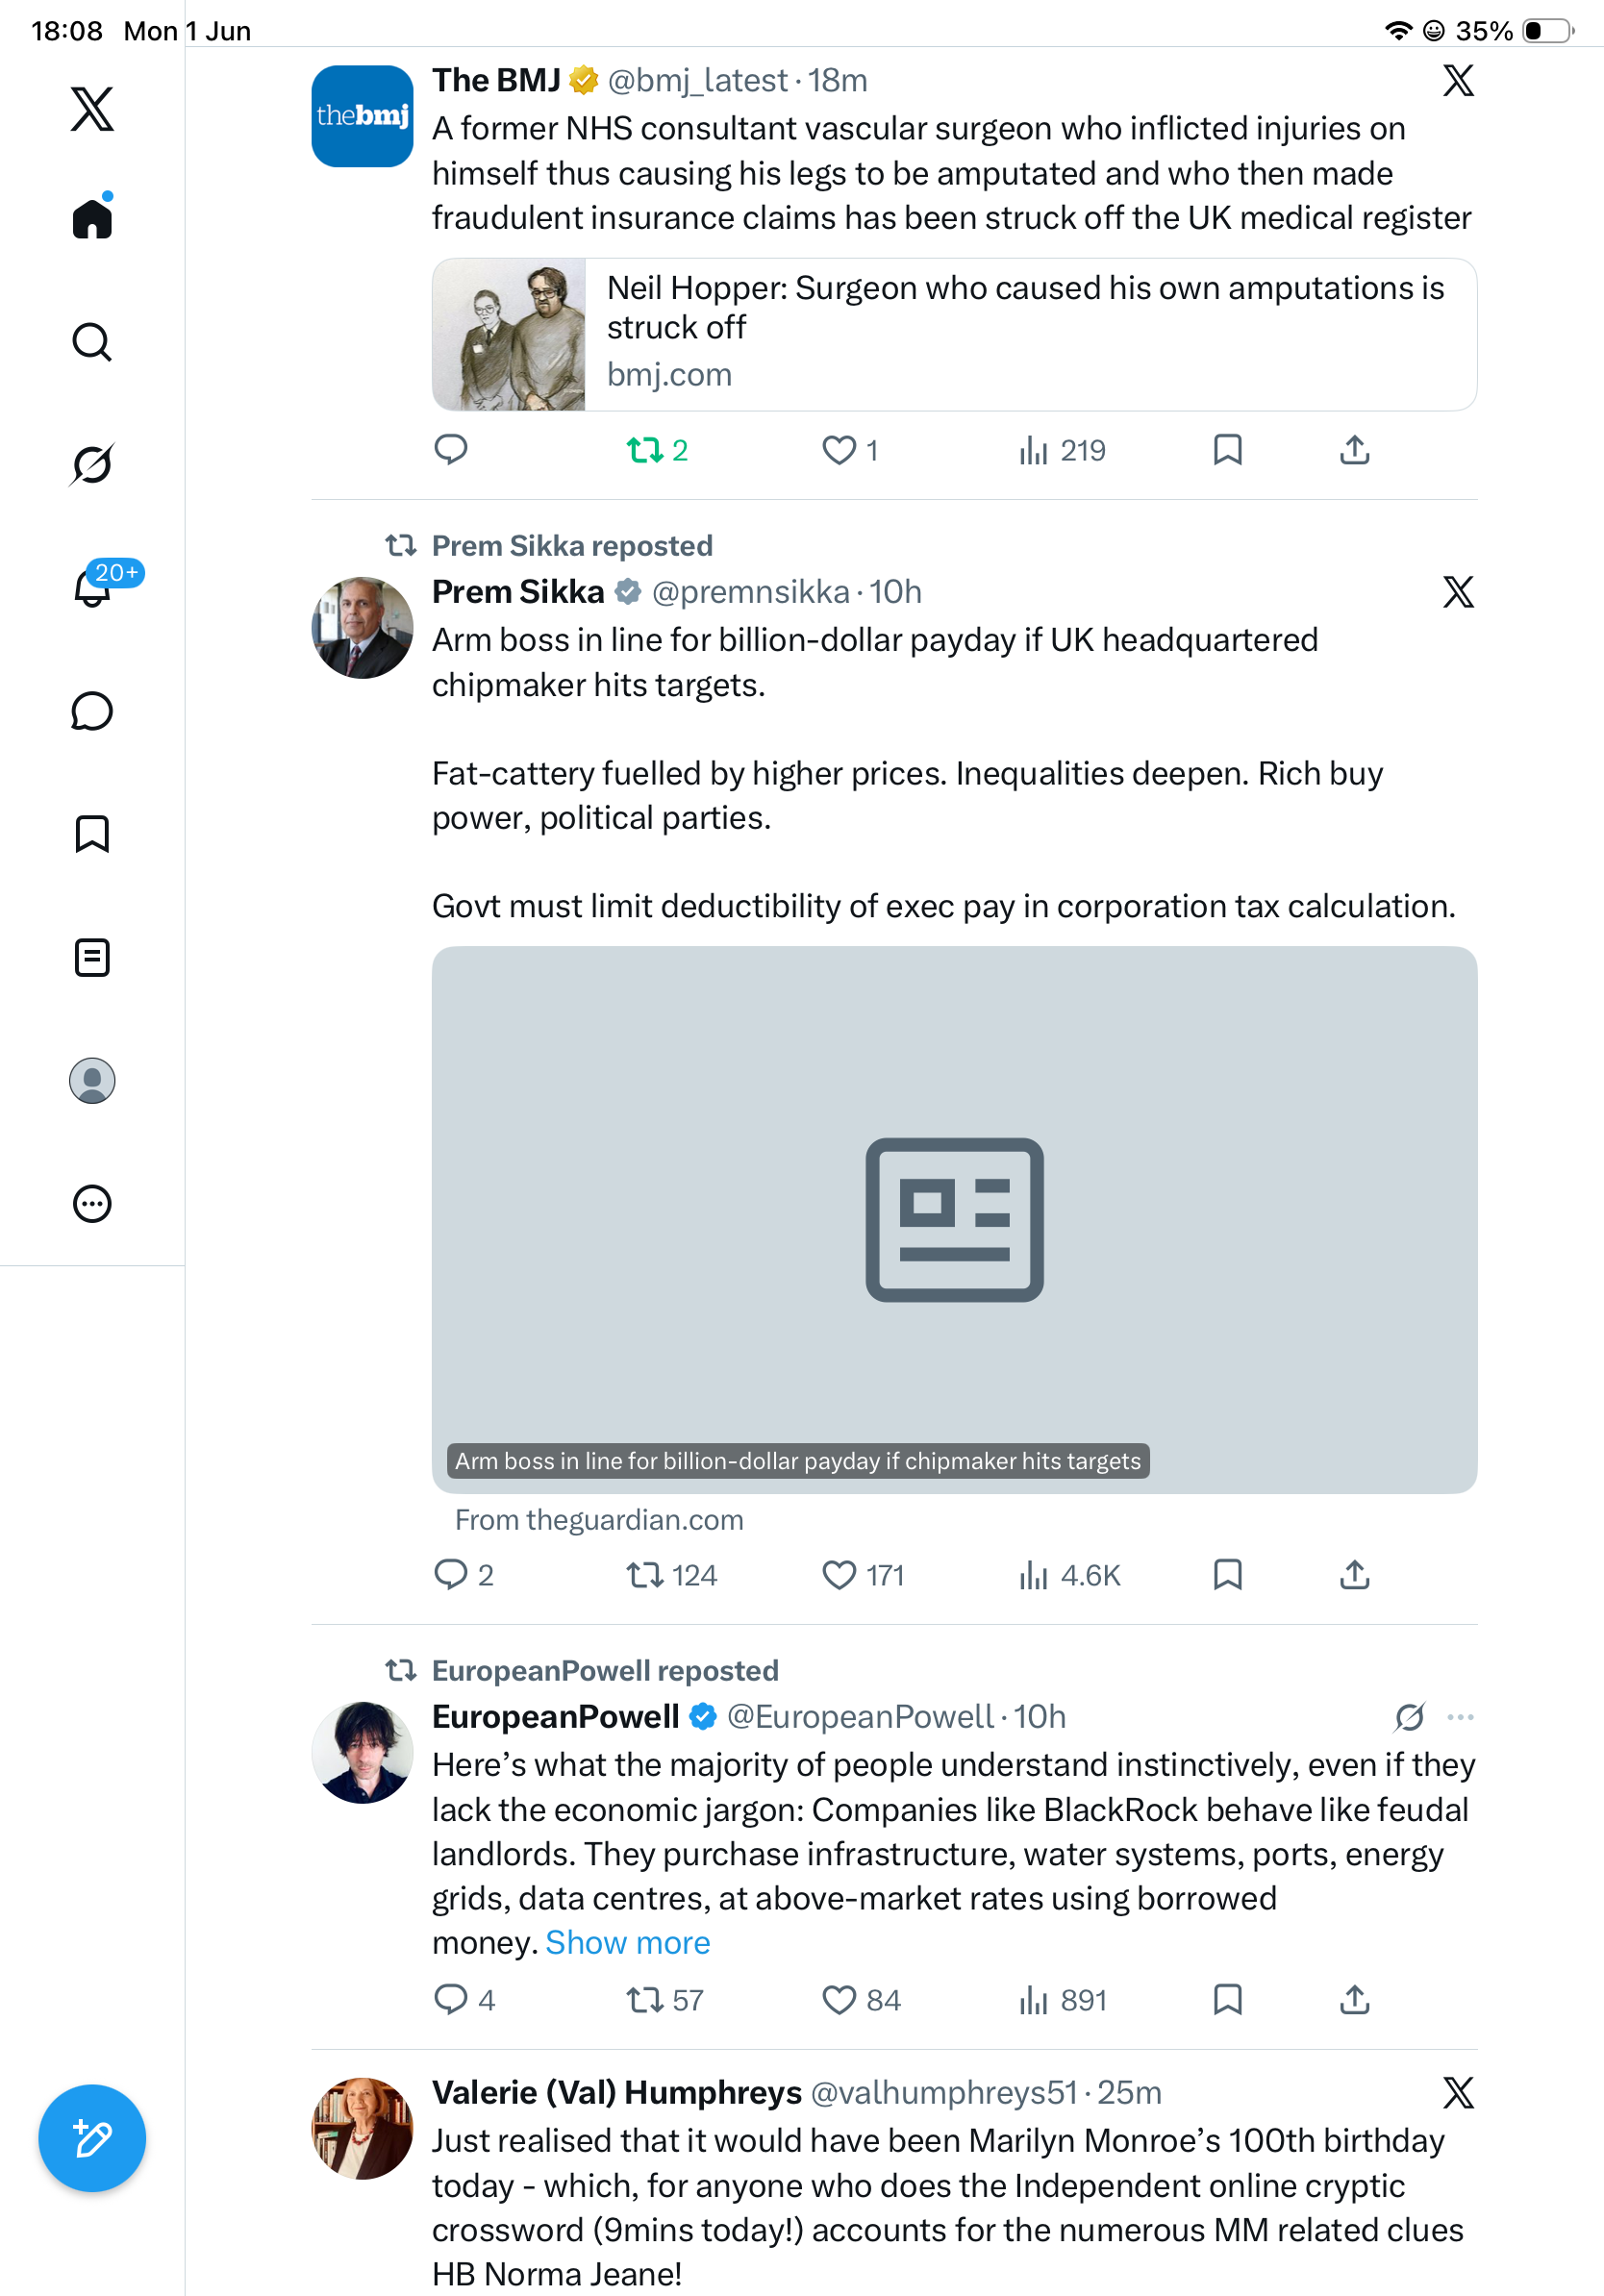Open Bookmarks in the sidebar
The height and width of the screenshot is (2296, 1604).
tap(92, 834)
